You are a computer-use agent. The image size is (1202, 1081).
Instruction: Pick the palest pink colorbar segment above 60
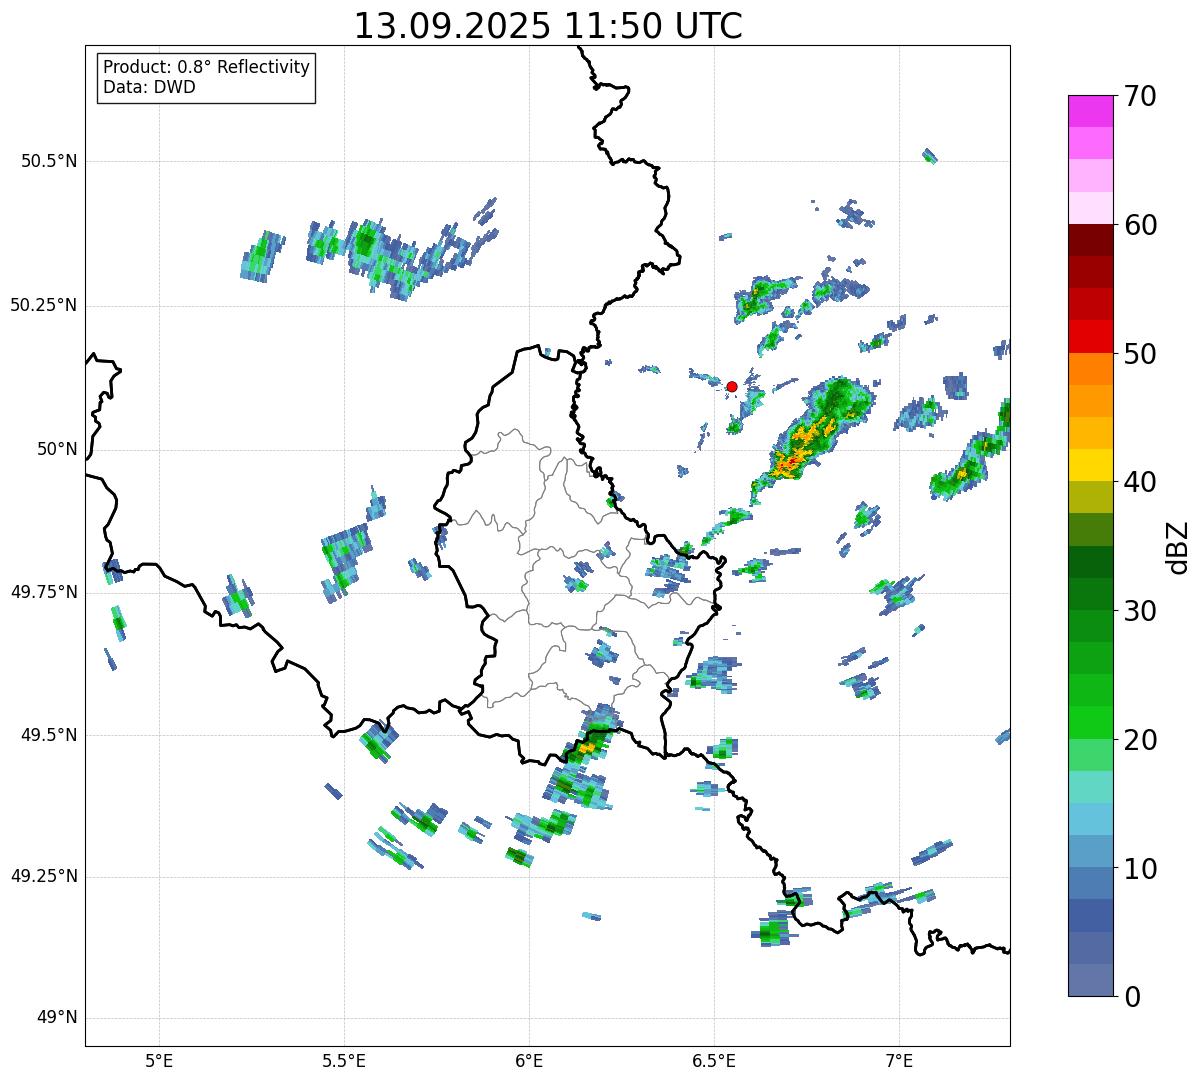[1091, 208]
